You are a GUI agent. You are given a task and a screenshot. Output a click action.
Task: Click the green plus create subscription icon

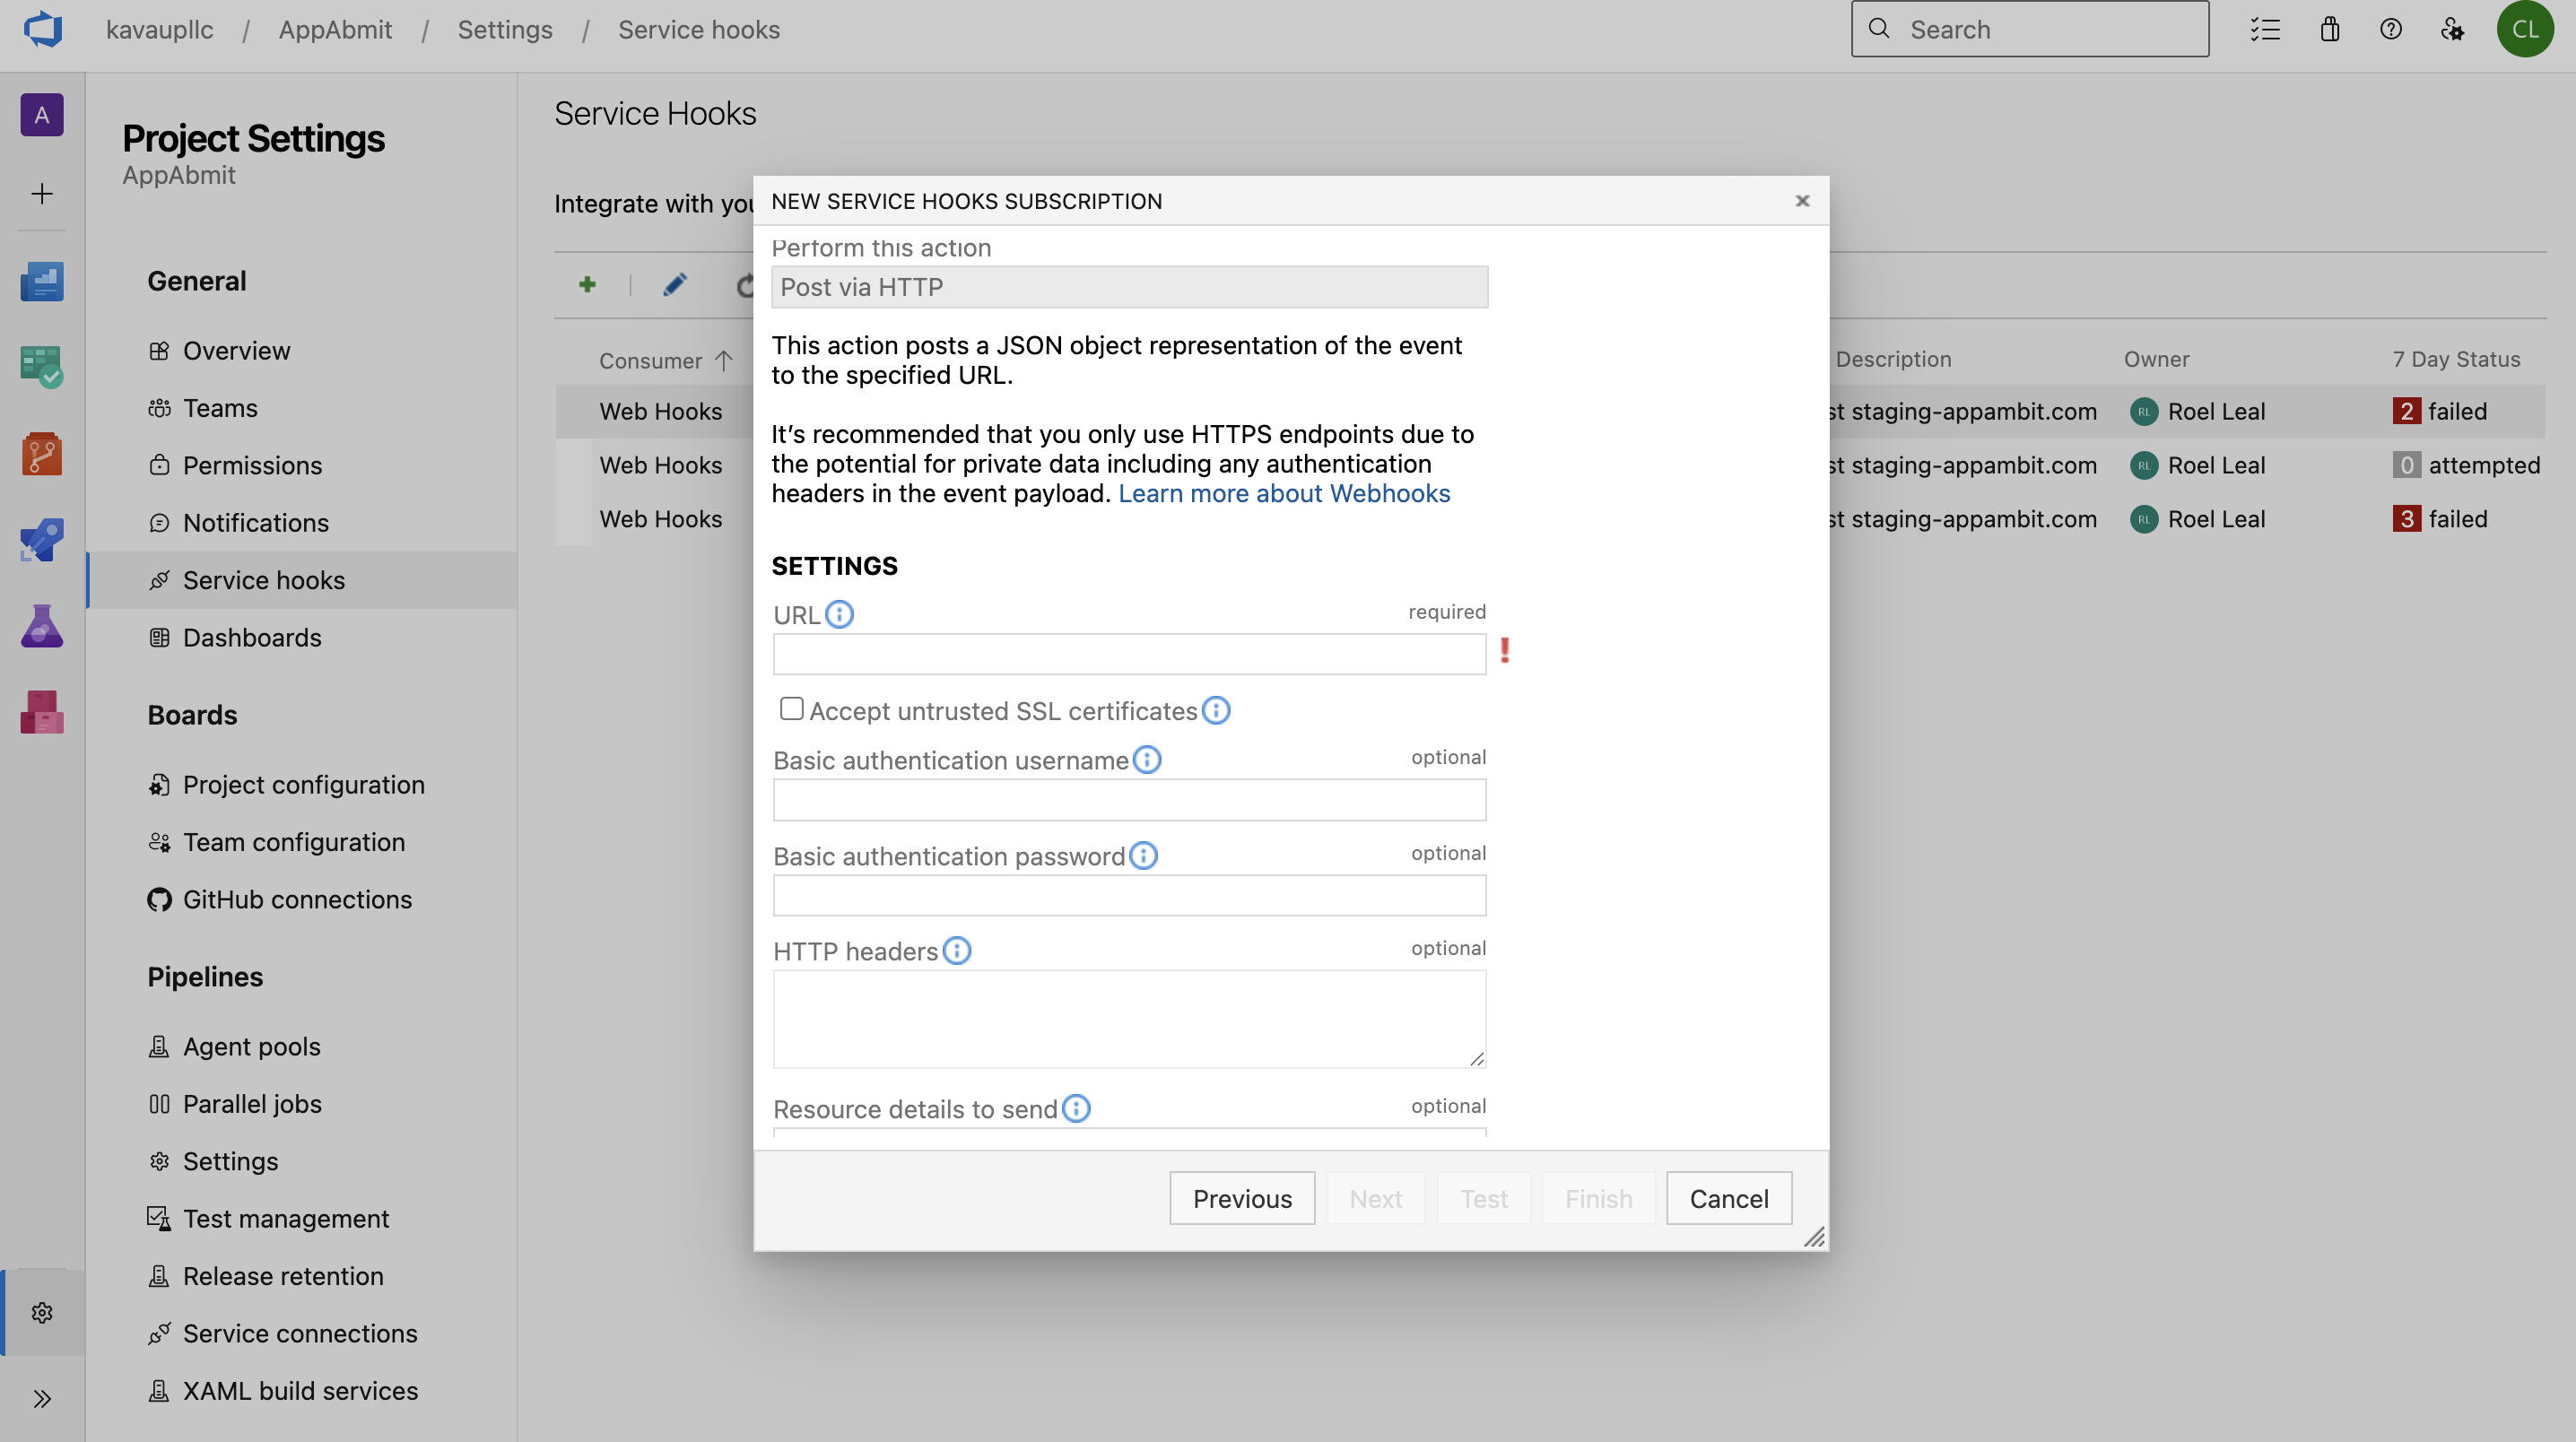coord(587,285)
